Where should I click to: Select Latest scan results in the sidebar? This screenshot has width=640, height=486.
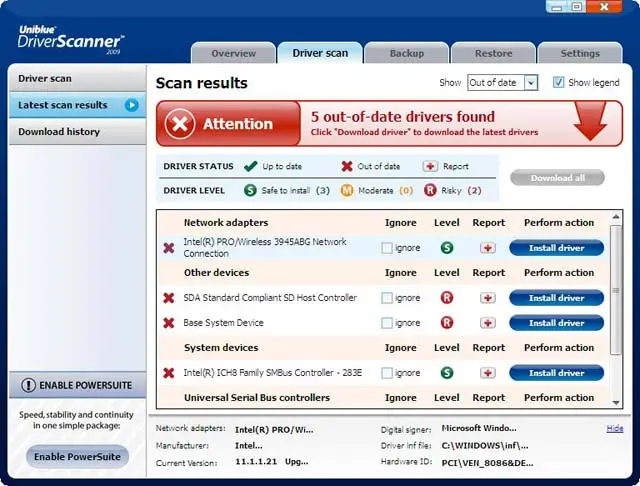[78, 105]
